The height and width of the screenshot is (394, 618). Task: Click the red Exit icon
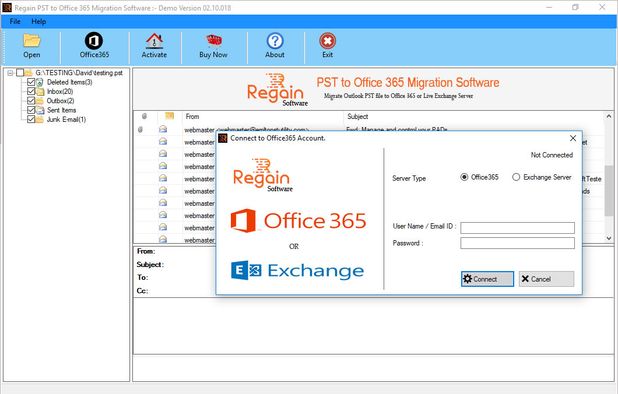coord(328,41)
